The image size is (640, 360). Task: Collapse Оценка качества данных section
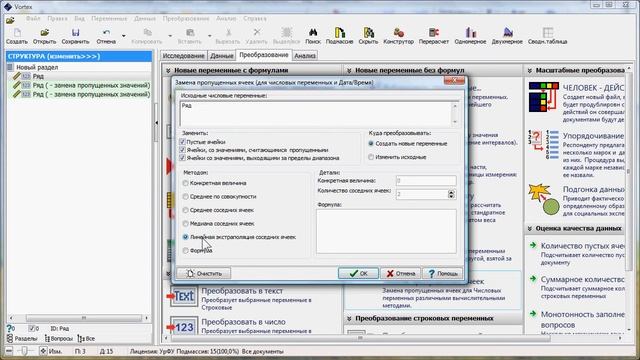pos(529,229)
